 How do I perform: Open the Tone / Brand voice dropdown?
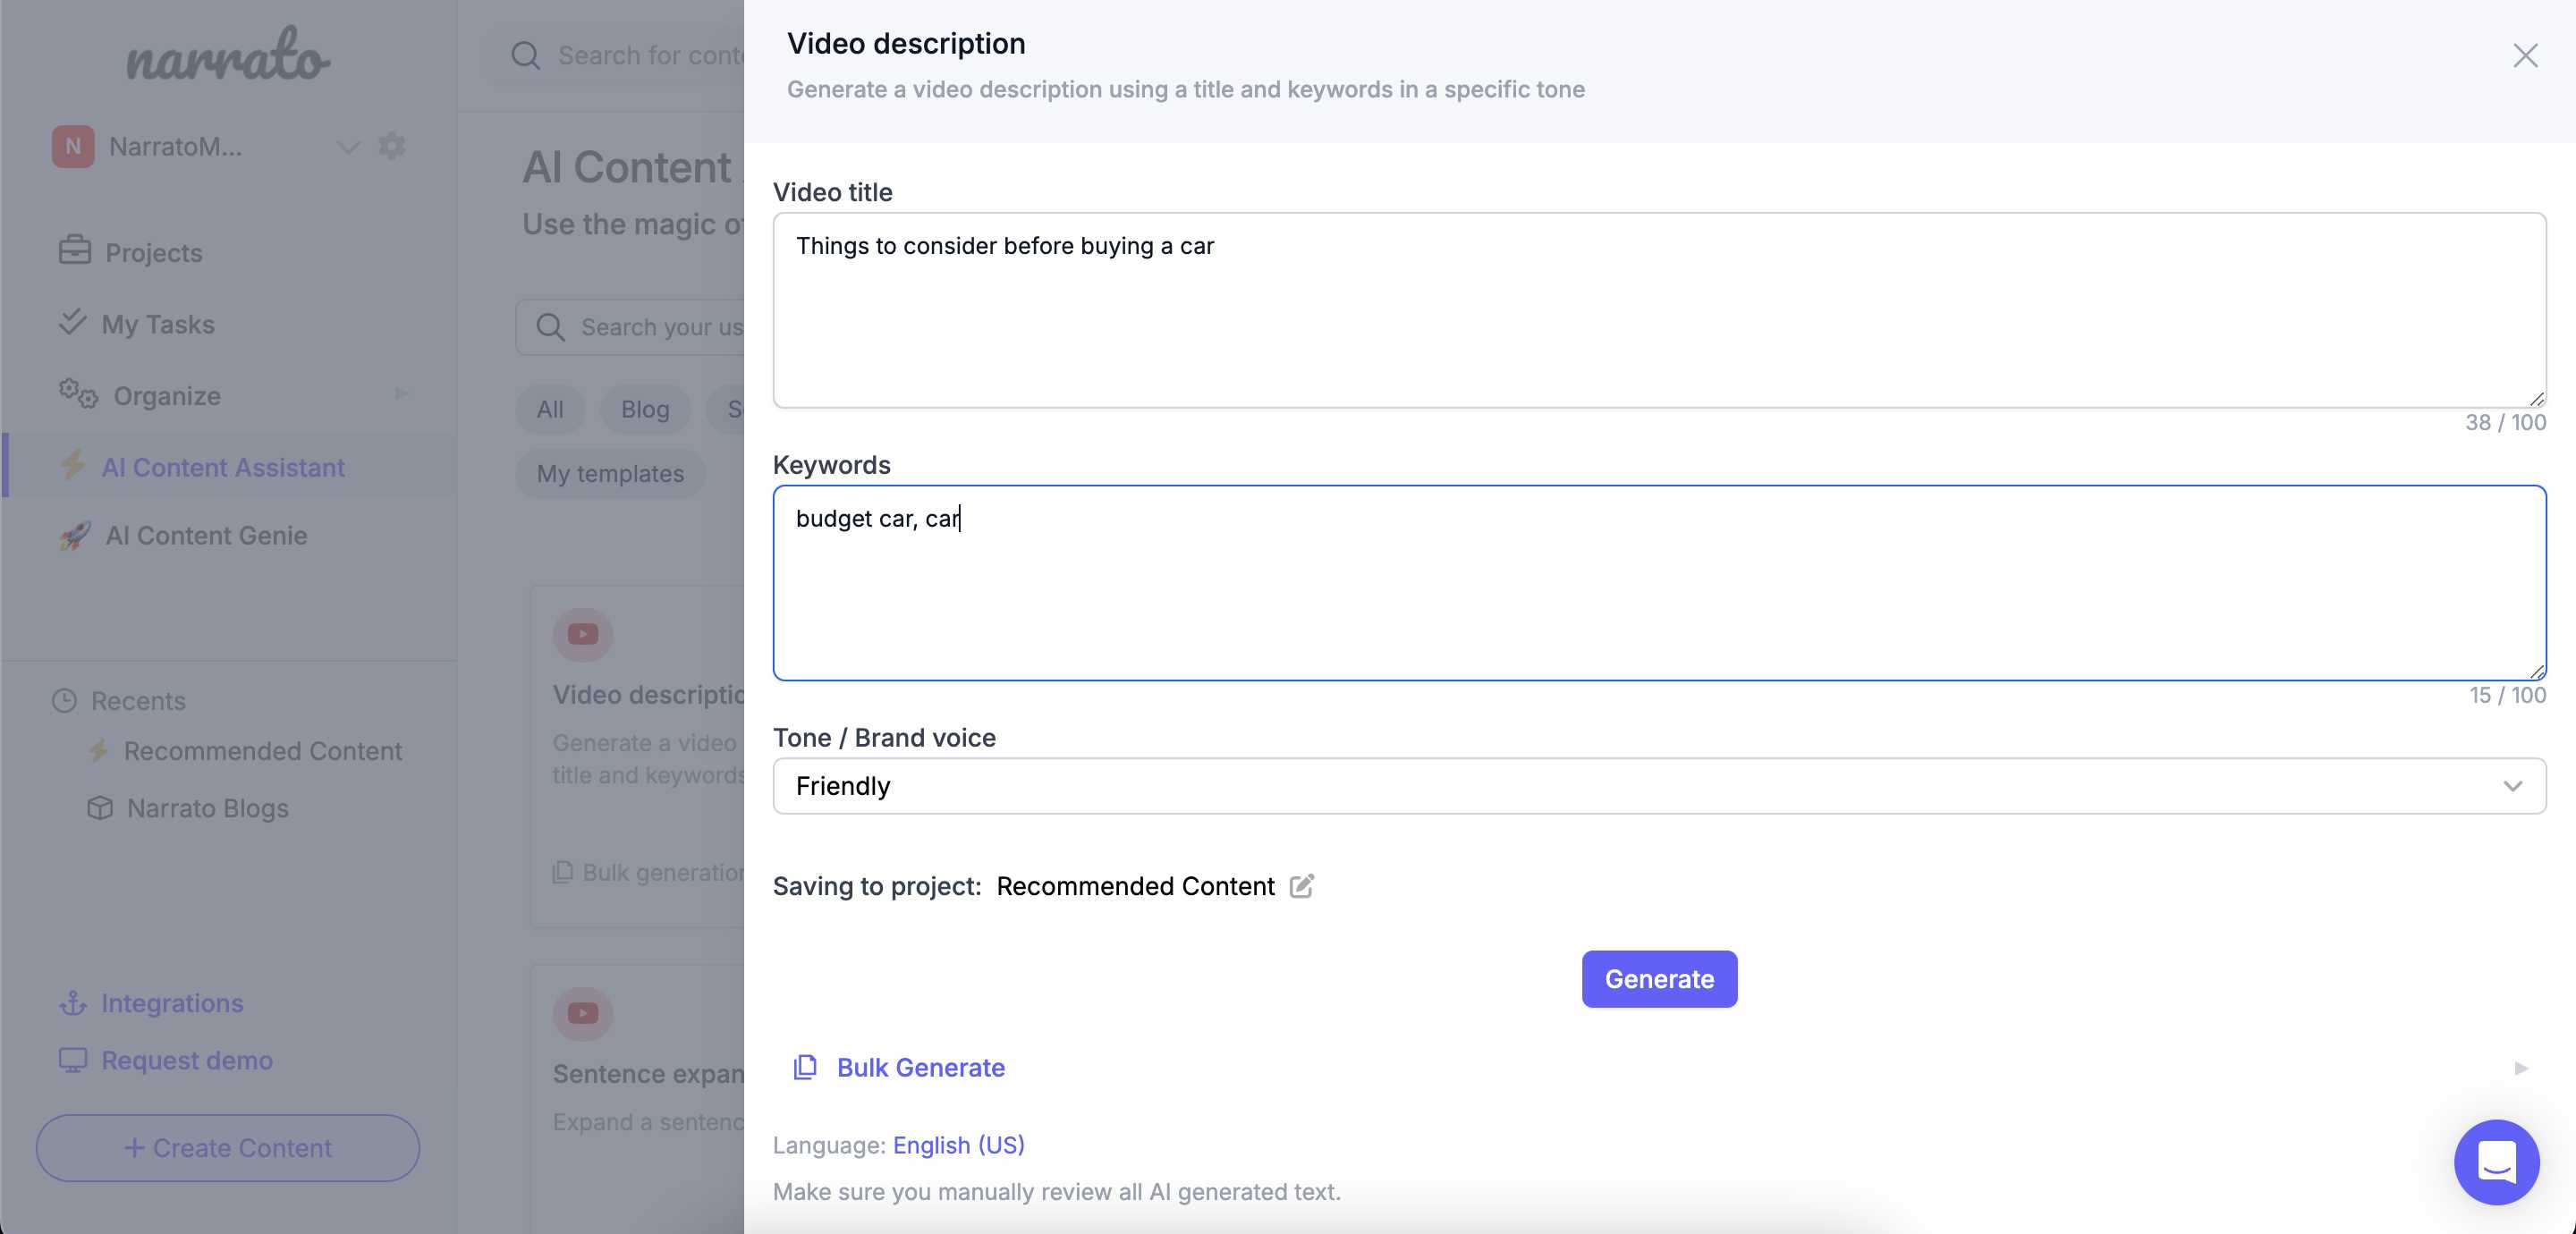coord(1659,786)
